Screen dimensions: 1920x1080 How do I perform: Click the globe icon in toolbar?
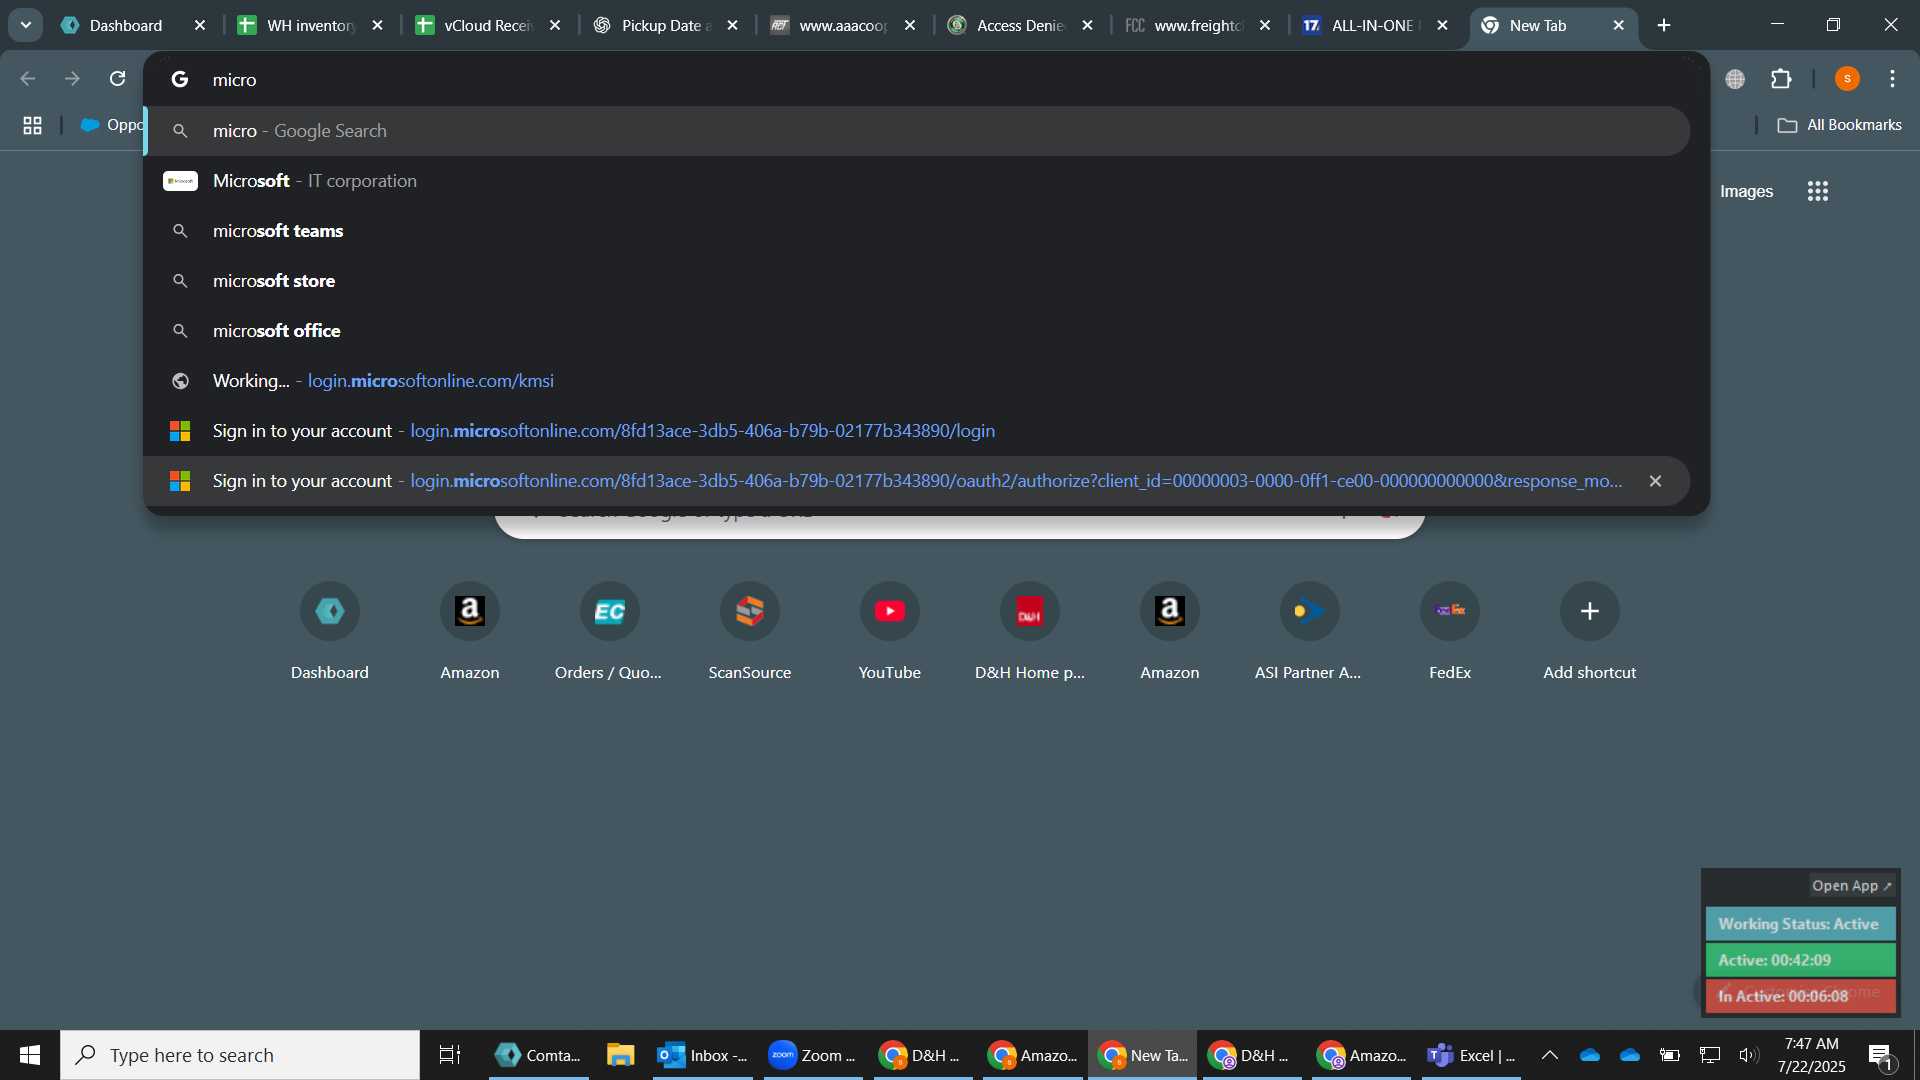click(1735, 79)
